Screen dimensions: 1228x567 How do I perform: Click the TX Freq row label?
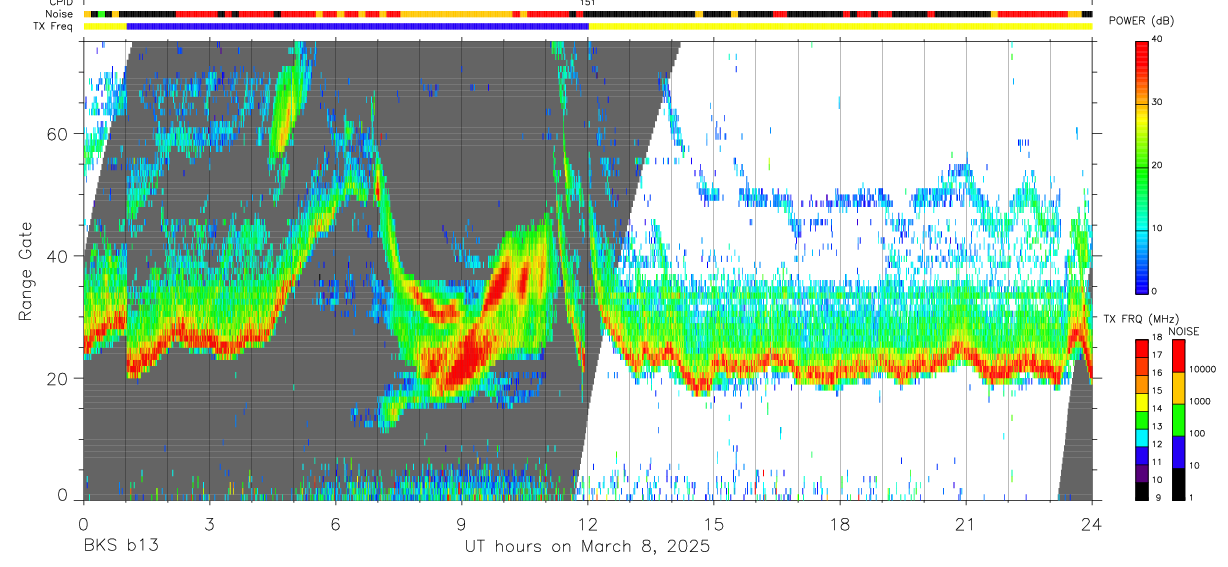pos(53,26)
